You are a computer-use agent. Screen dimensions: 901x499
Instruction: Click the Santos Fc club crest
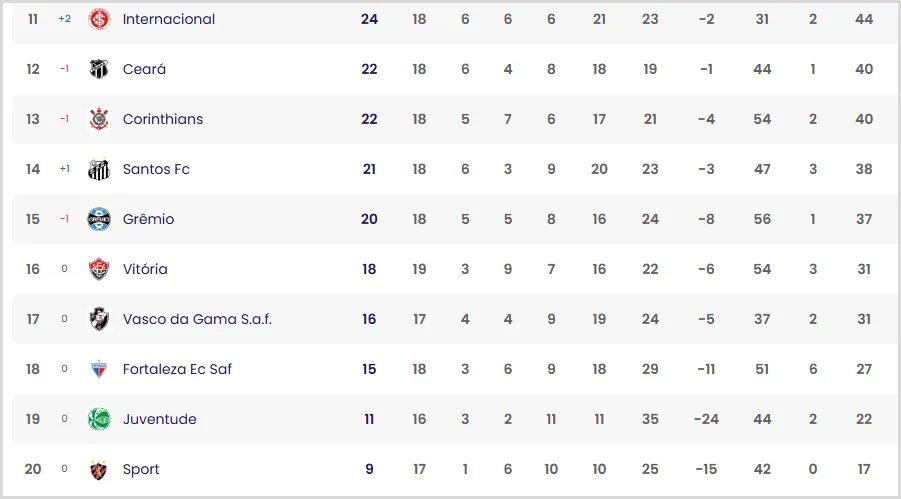(x=99, y=169)
